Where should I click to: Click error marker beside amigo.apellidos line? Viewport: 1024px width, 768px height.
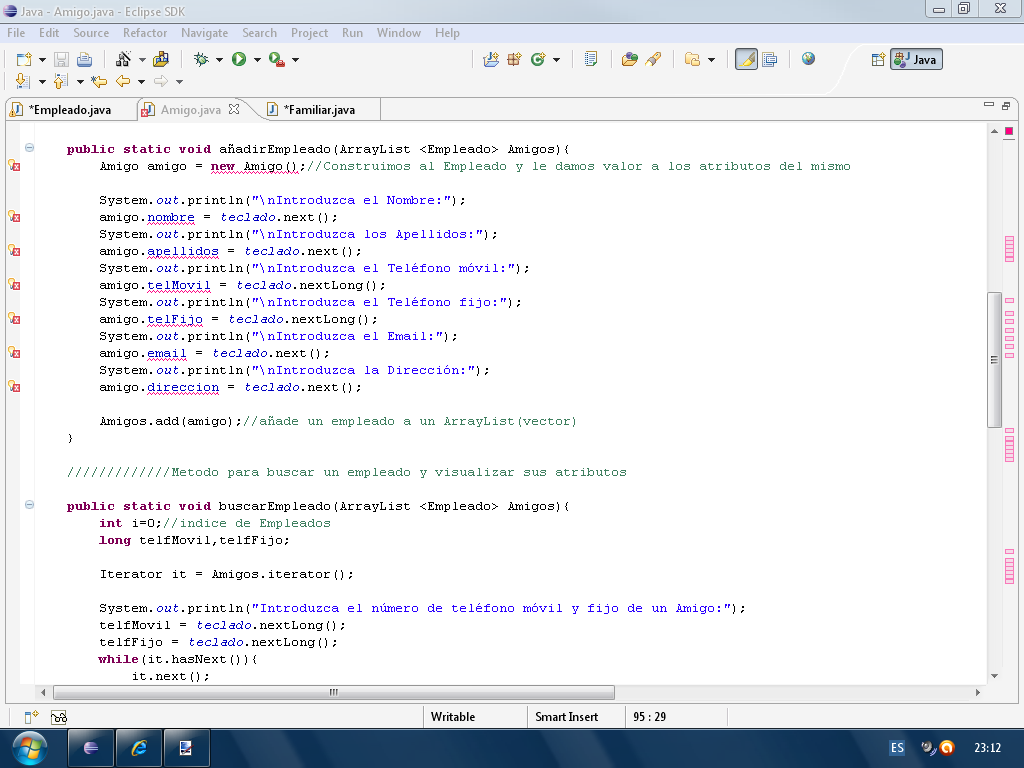[x=14, y=251]
